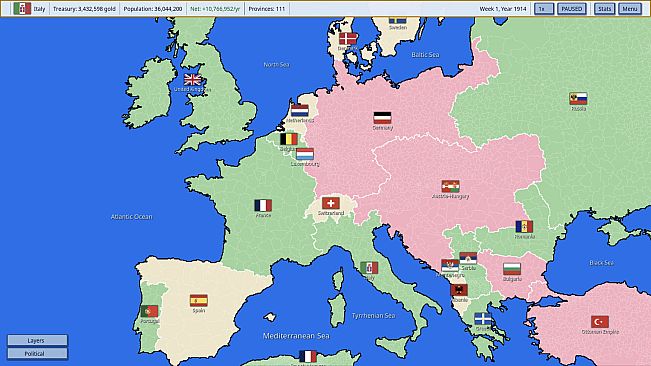Click the United Kingdom flag icon
Viewport: 651px width, 366px height.
192,79
